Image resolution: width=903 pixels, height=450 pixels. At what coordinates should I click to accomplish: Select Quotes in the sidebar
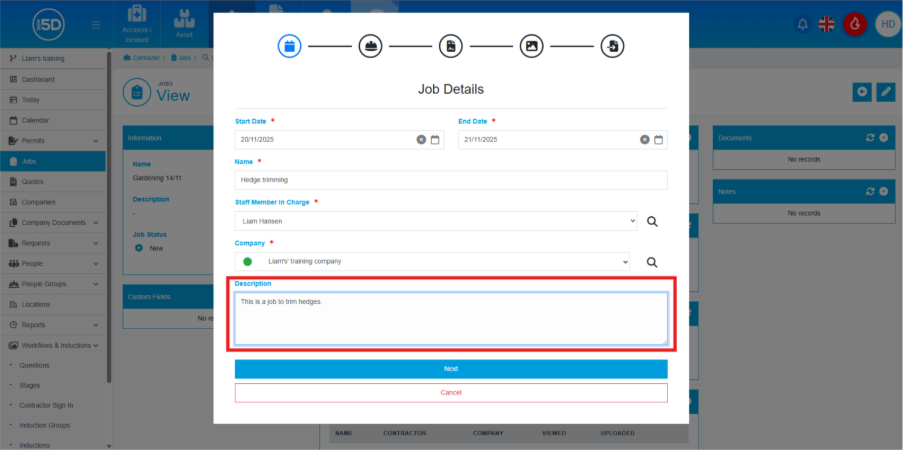coord(33,182)
